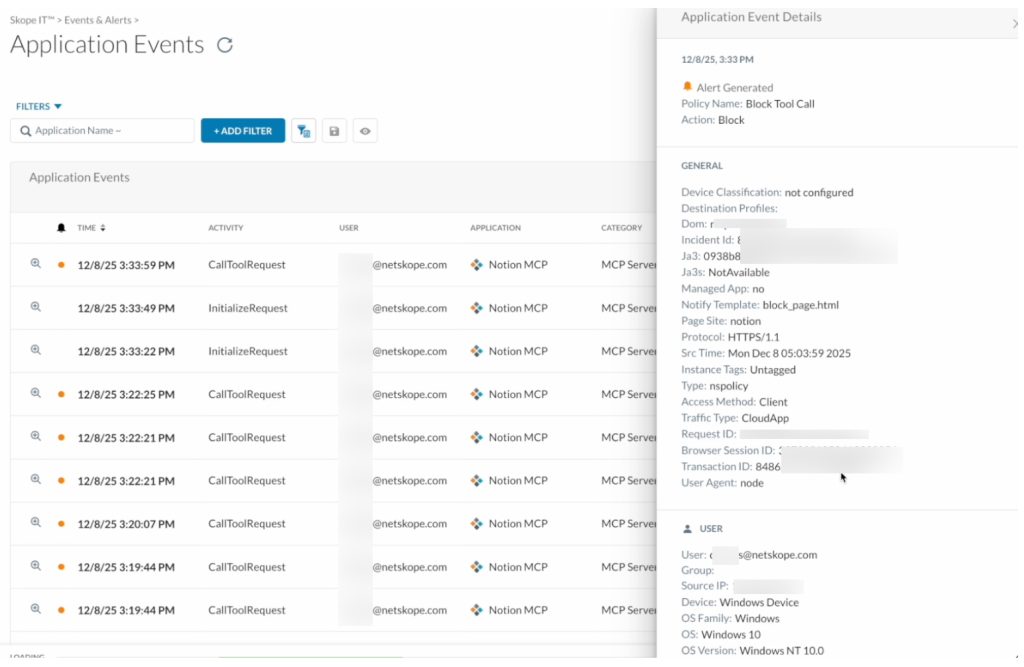The width and height of the screenshot is (1024, 667).
Task: Click CallToolRequest in the 3:20:07 PM row
Action: click(247, 524)
